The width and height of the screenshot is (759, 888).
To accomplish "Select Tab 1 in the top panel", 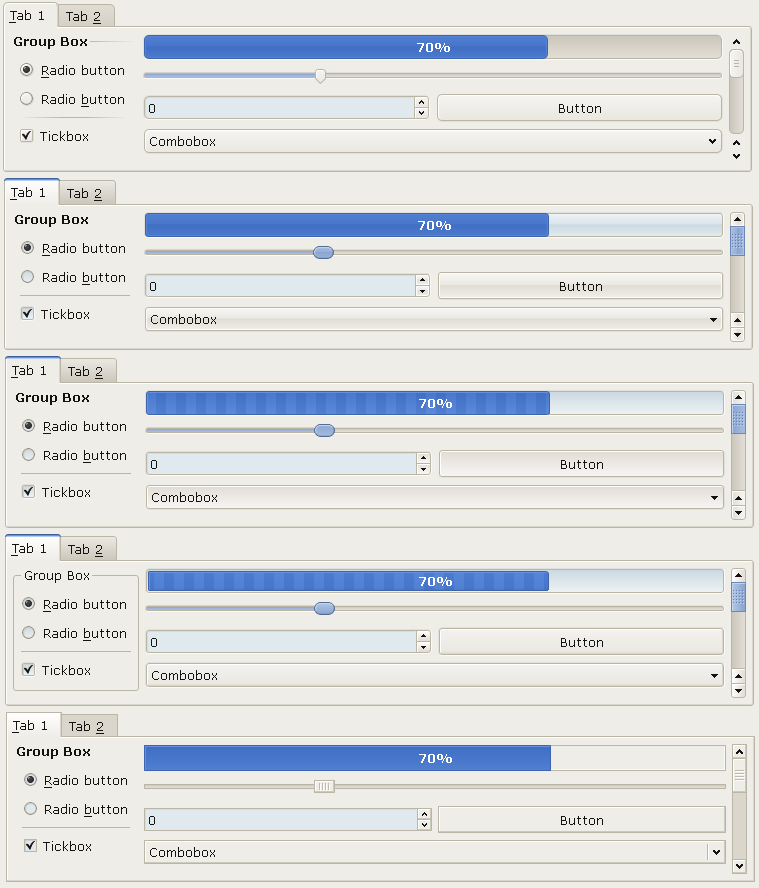I will coord(31,15).
